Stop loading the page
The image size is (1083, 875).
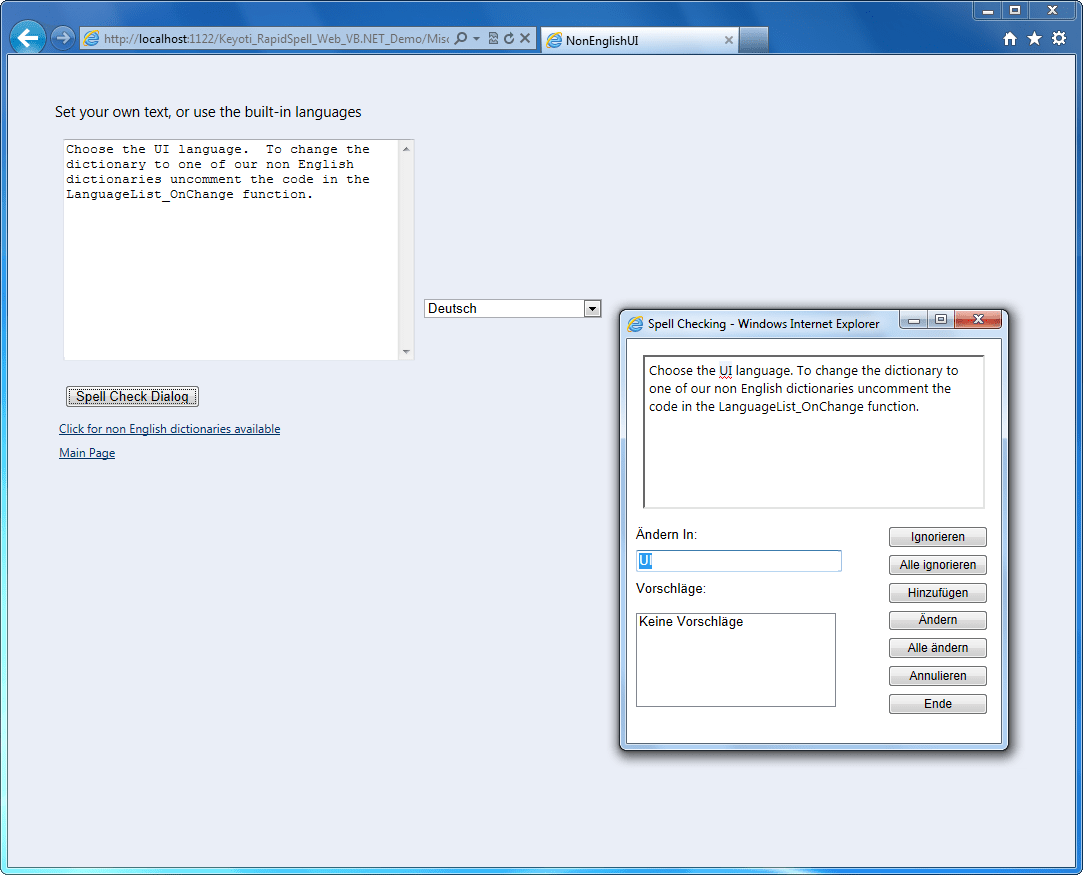pos(524,37)
